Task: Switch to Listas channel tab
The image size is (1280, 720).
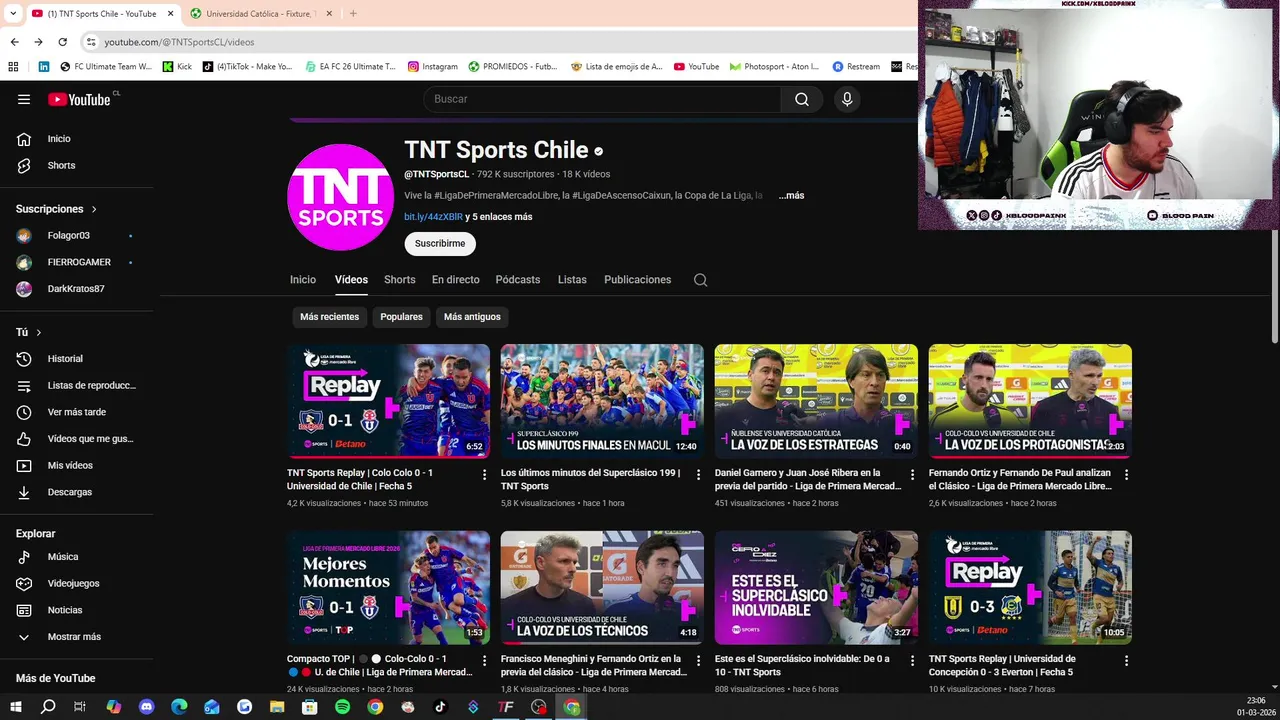Action: tap(572, 280)
